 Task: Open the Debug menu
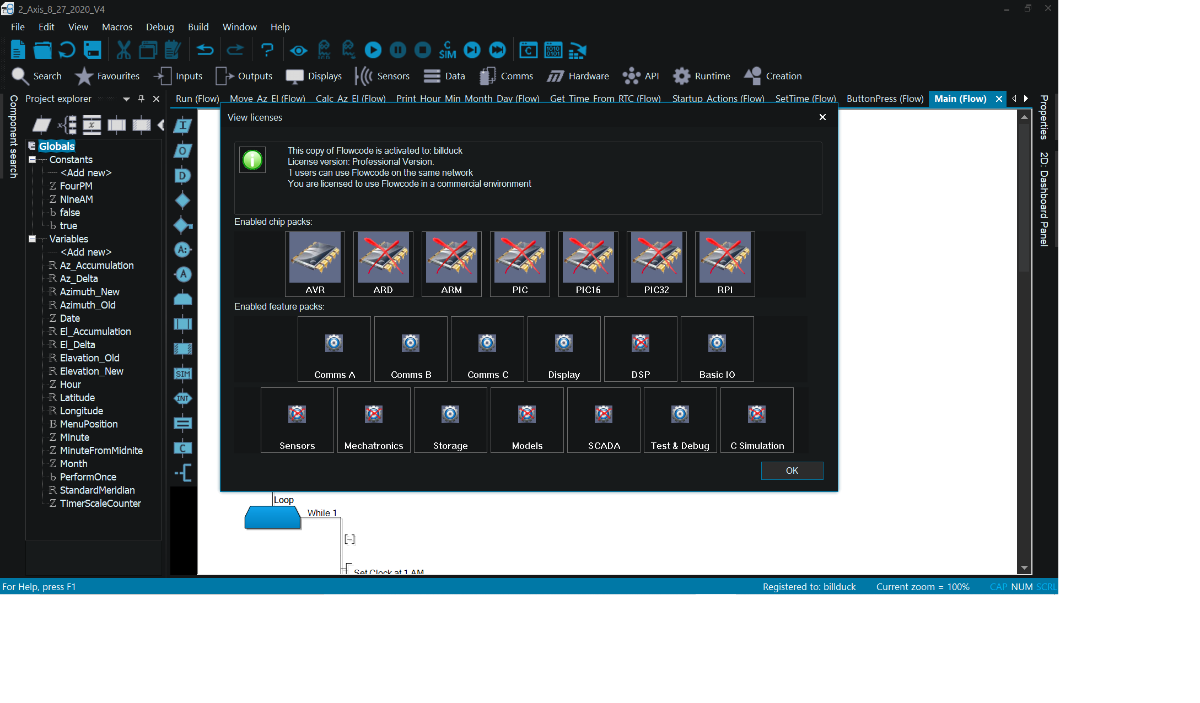tap(160, 27)
